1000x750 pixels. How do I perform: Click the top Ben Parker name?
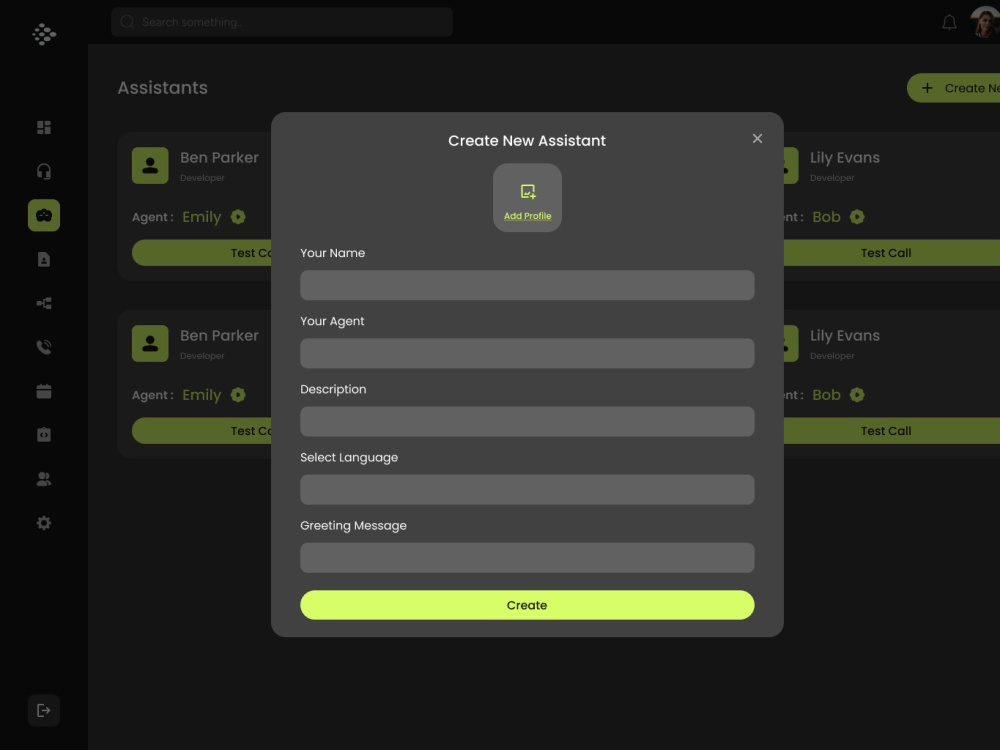[219, 158]
